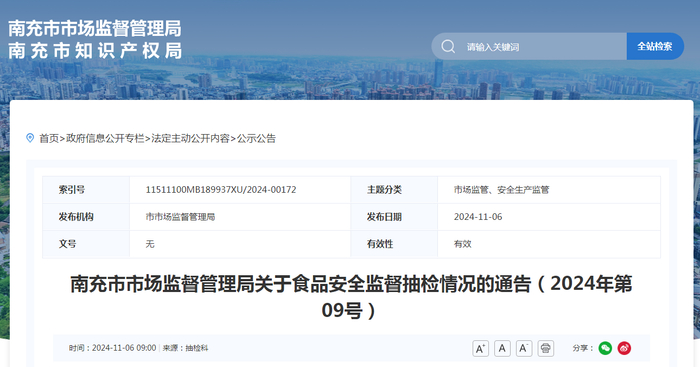Viewport: 700px width, 367px height.
Task: Open the 法定主动公开内容 breadcrumb link
Action: (x=191, y=138)
